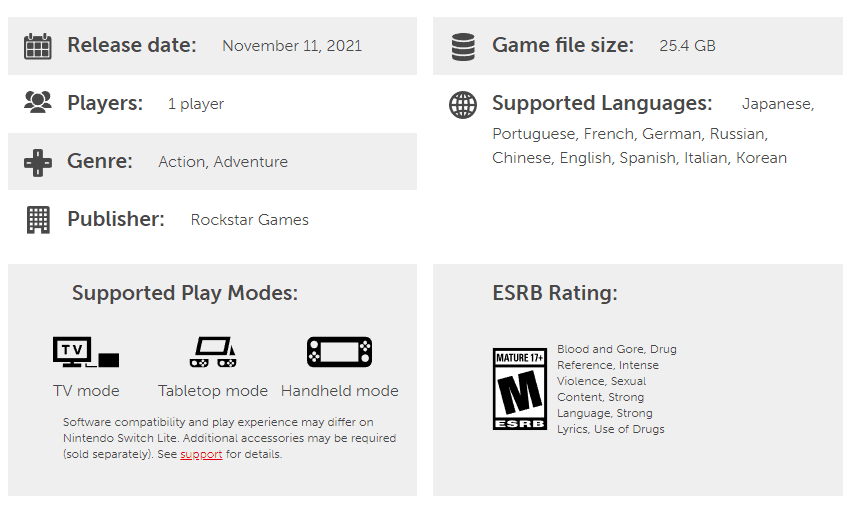Viewport: 852px width, 513px height.
Task: Click the Handheld mode label
Action: click(x=340, y=391)
